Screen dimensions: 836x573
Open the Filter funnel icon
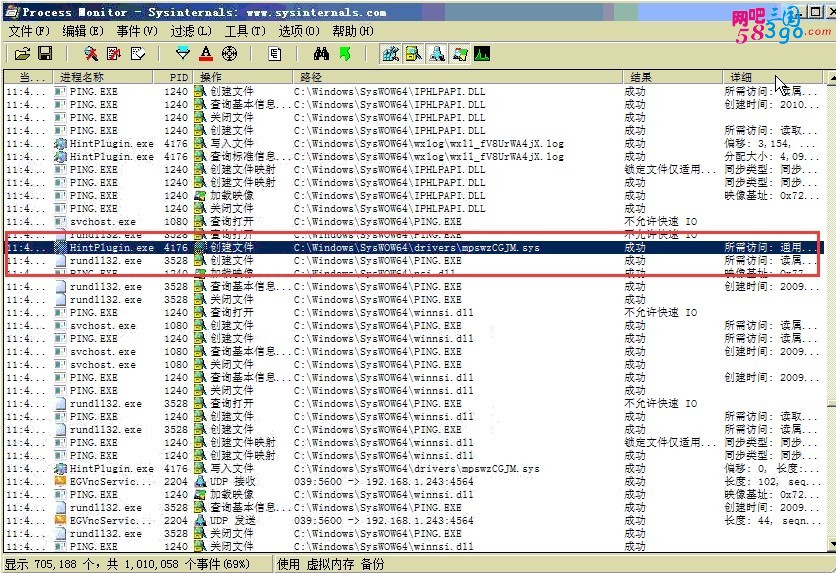click(x=183, y=53)
